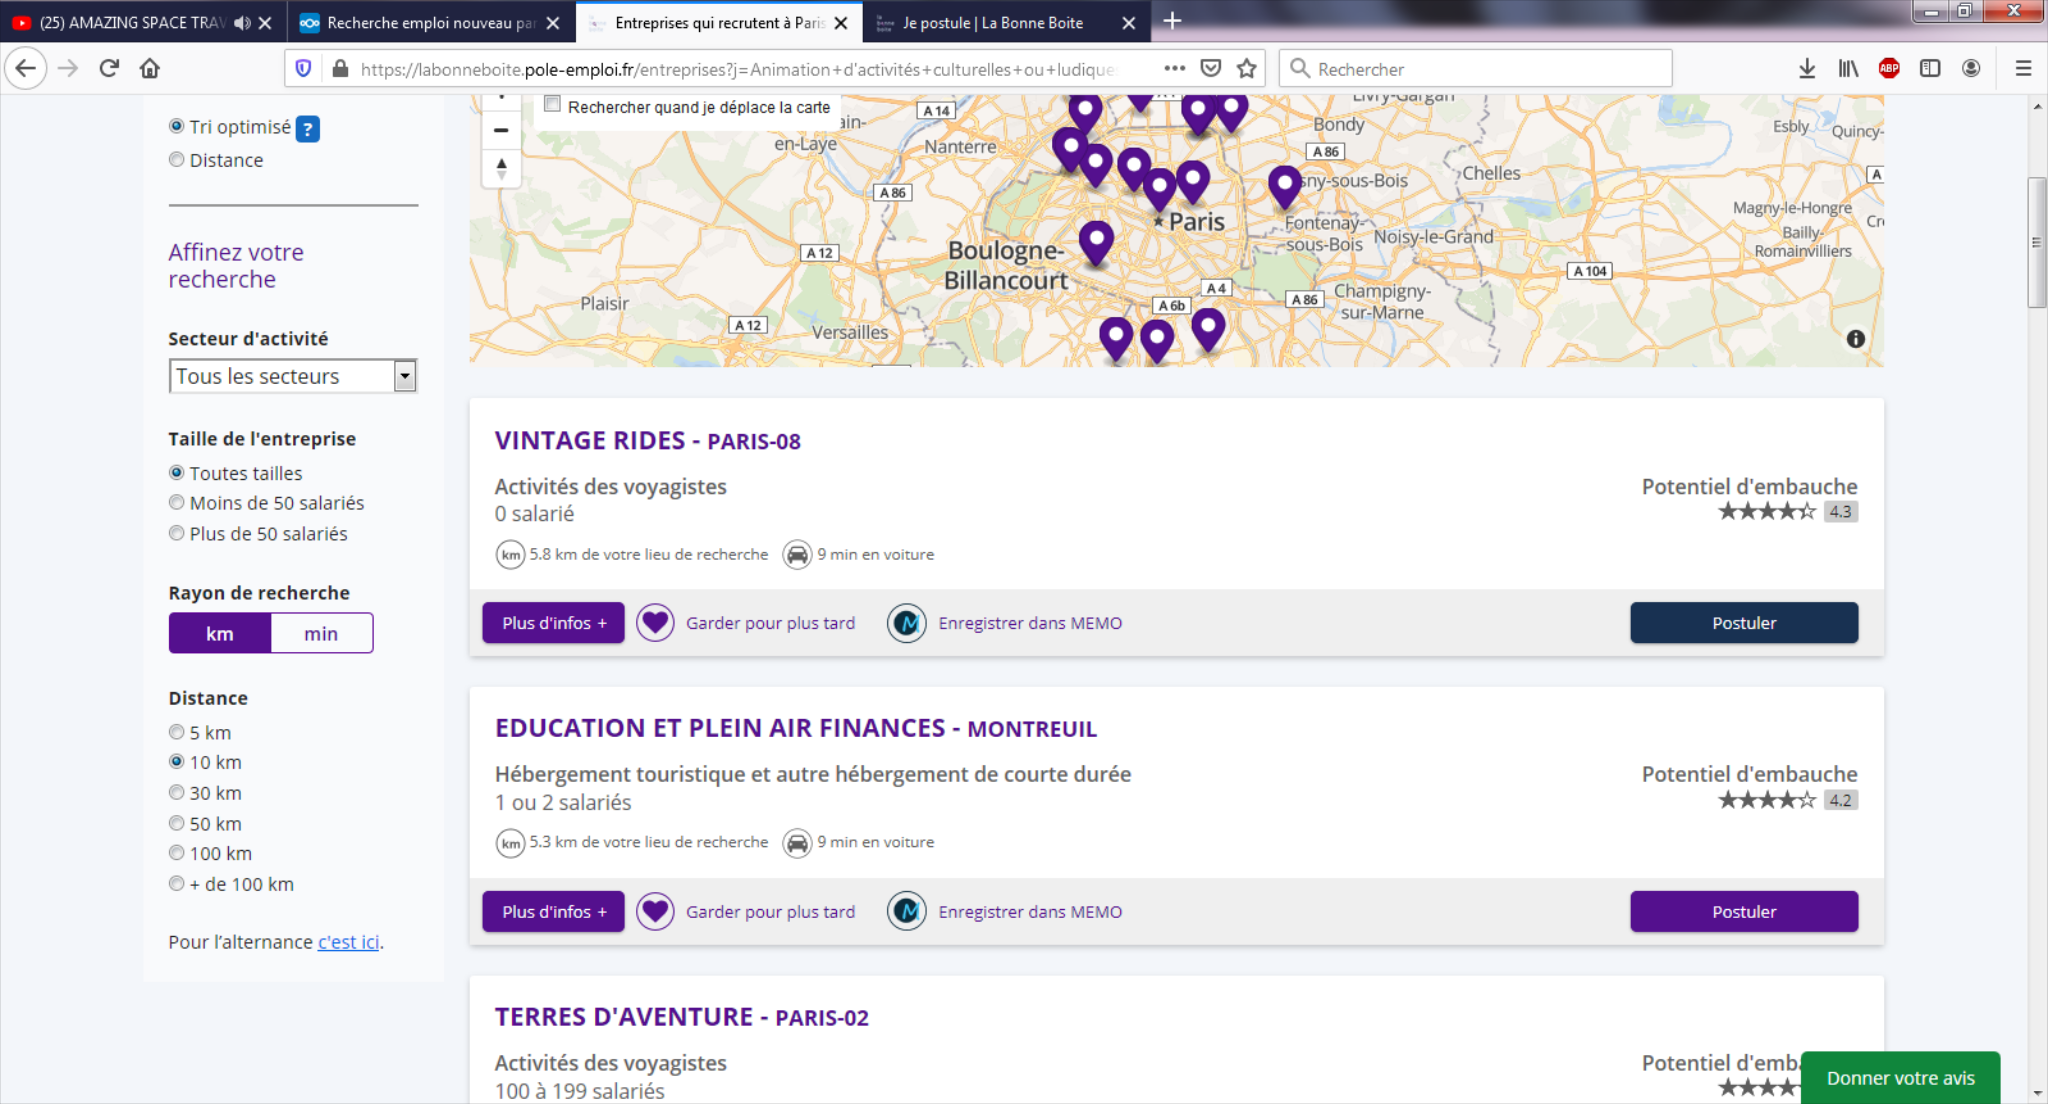This screenshot has height=1104, width=2048.
Task: Switch to the Je postule La Bonne Boite tab
Action: point(992,22)
